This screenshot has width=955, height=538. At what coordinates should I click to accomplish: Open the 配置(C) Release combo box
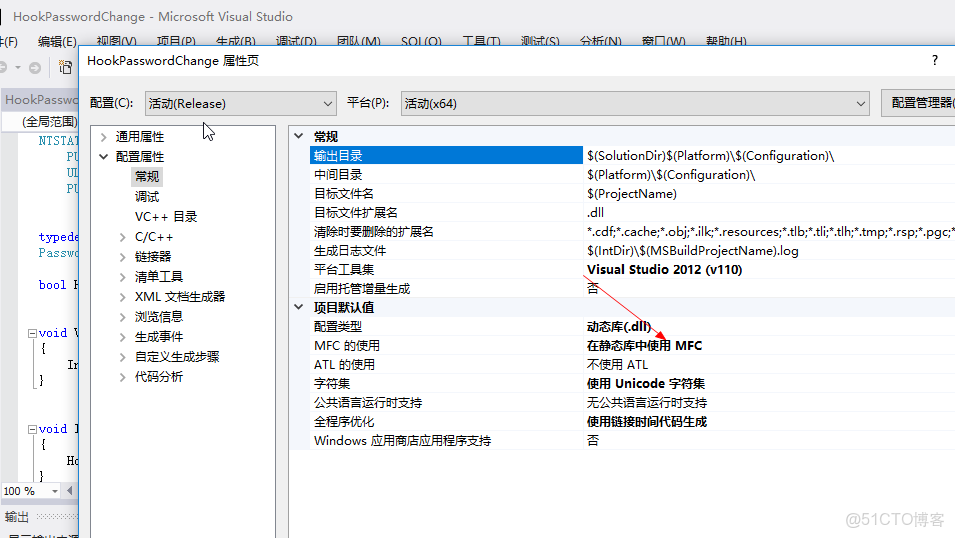click(x=241, y=104)
